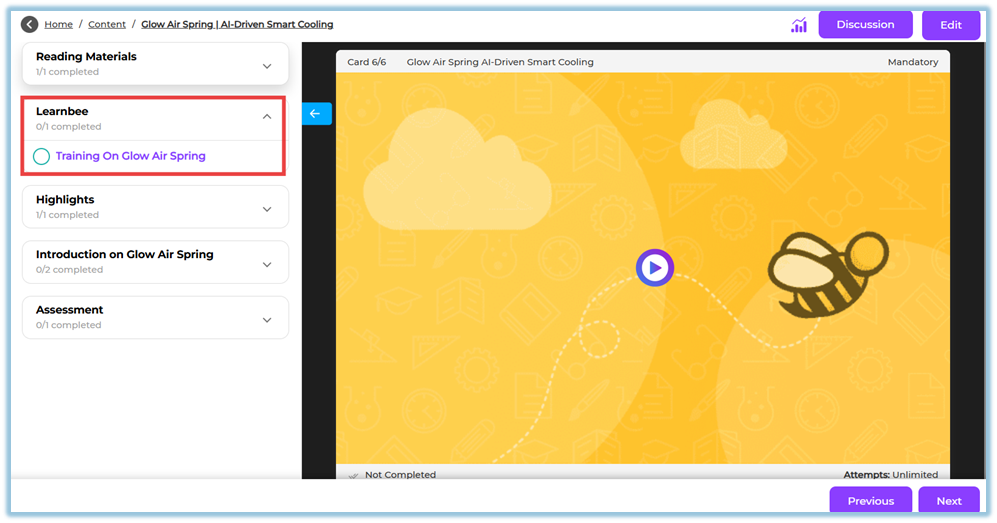Viewport: 997px width, 523px height.
Task: Click the Not Completed checkmark icon
Action: point(351,476)
